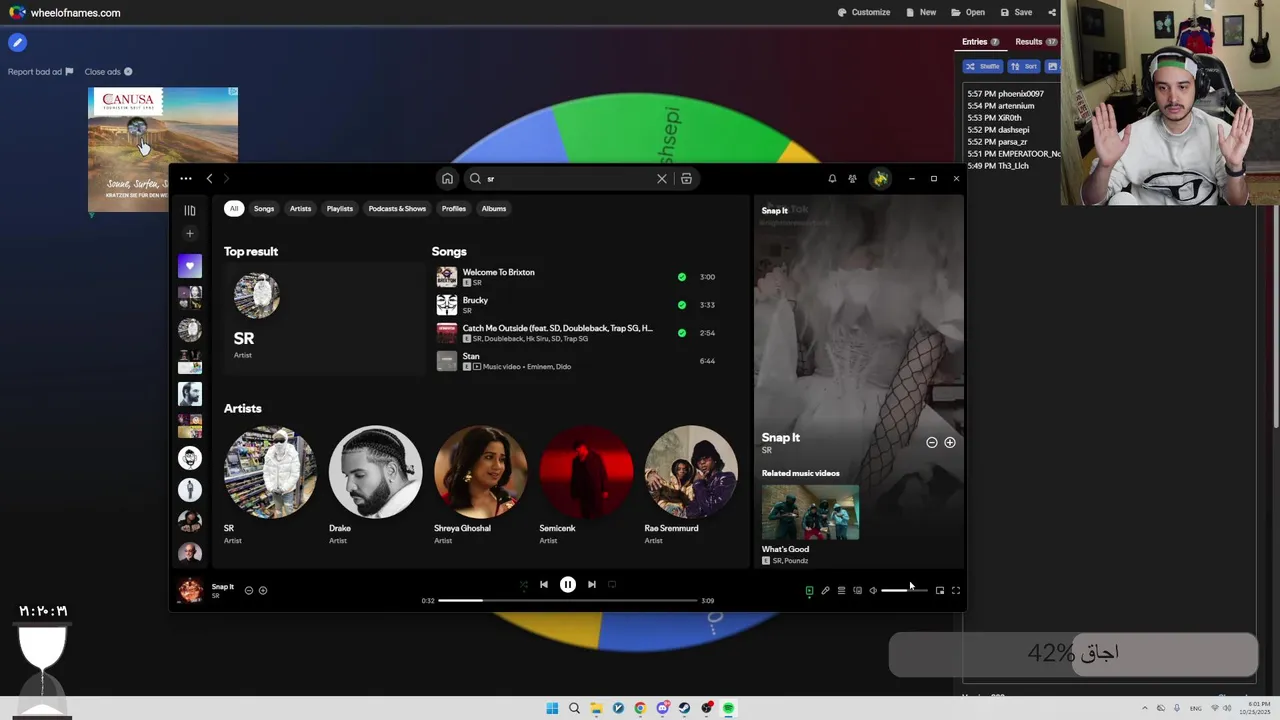The image size is (1280, 720).
Task: Create a playlist with the plus icon
Action: [x=190, y=234]
